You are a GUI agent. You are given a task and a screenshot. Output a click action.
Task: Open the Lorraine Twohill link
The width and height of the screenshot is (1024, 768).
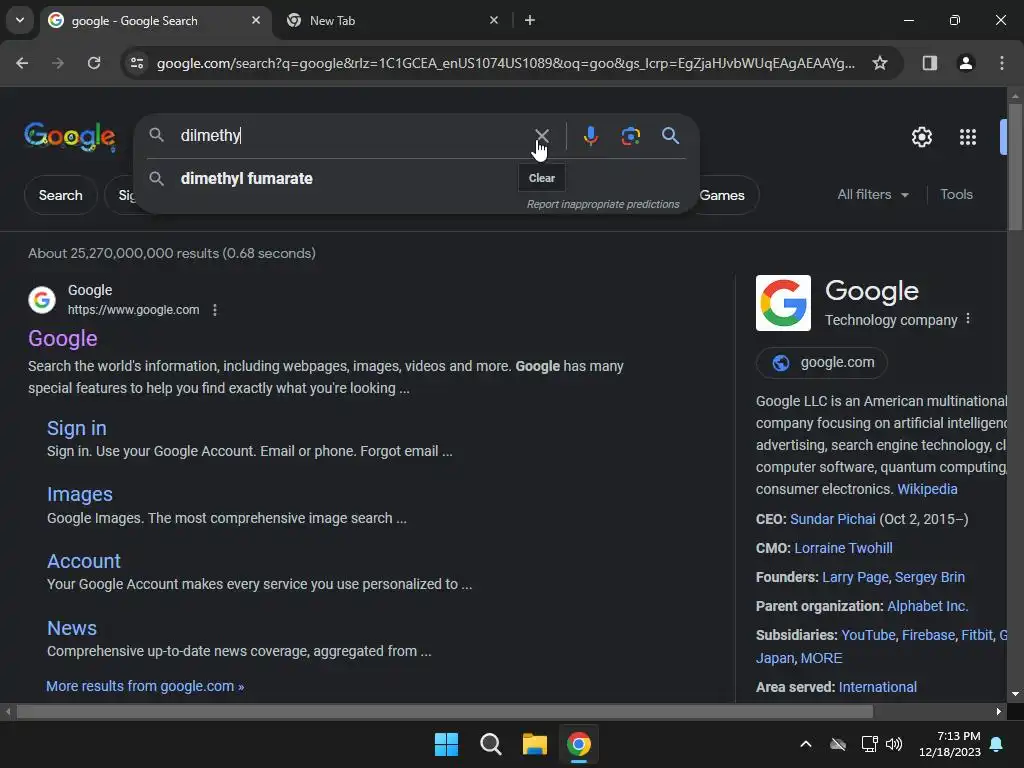(843, 548)
